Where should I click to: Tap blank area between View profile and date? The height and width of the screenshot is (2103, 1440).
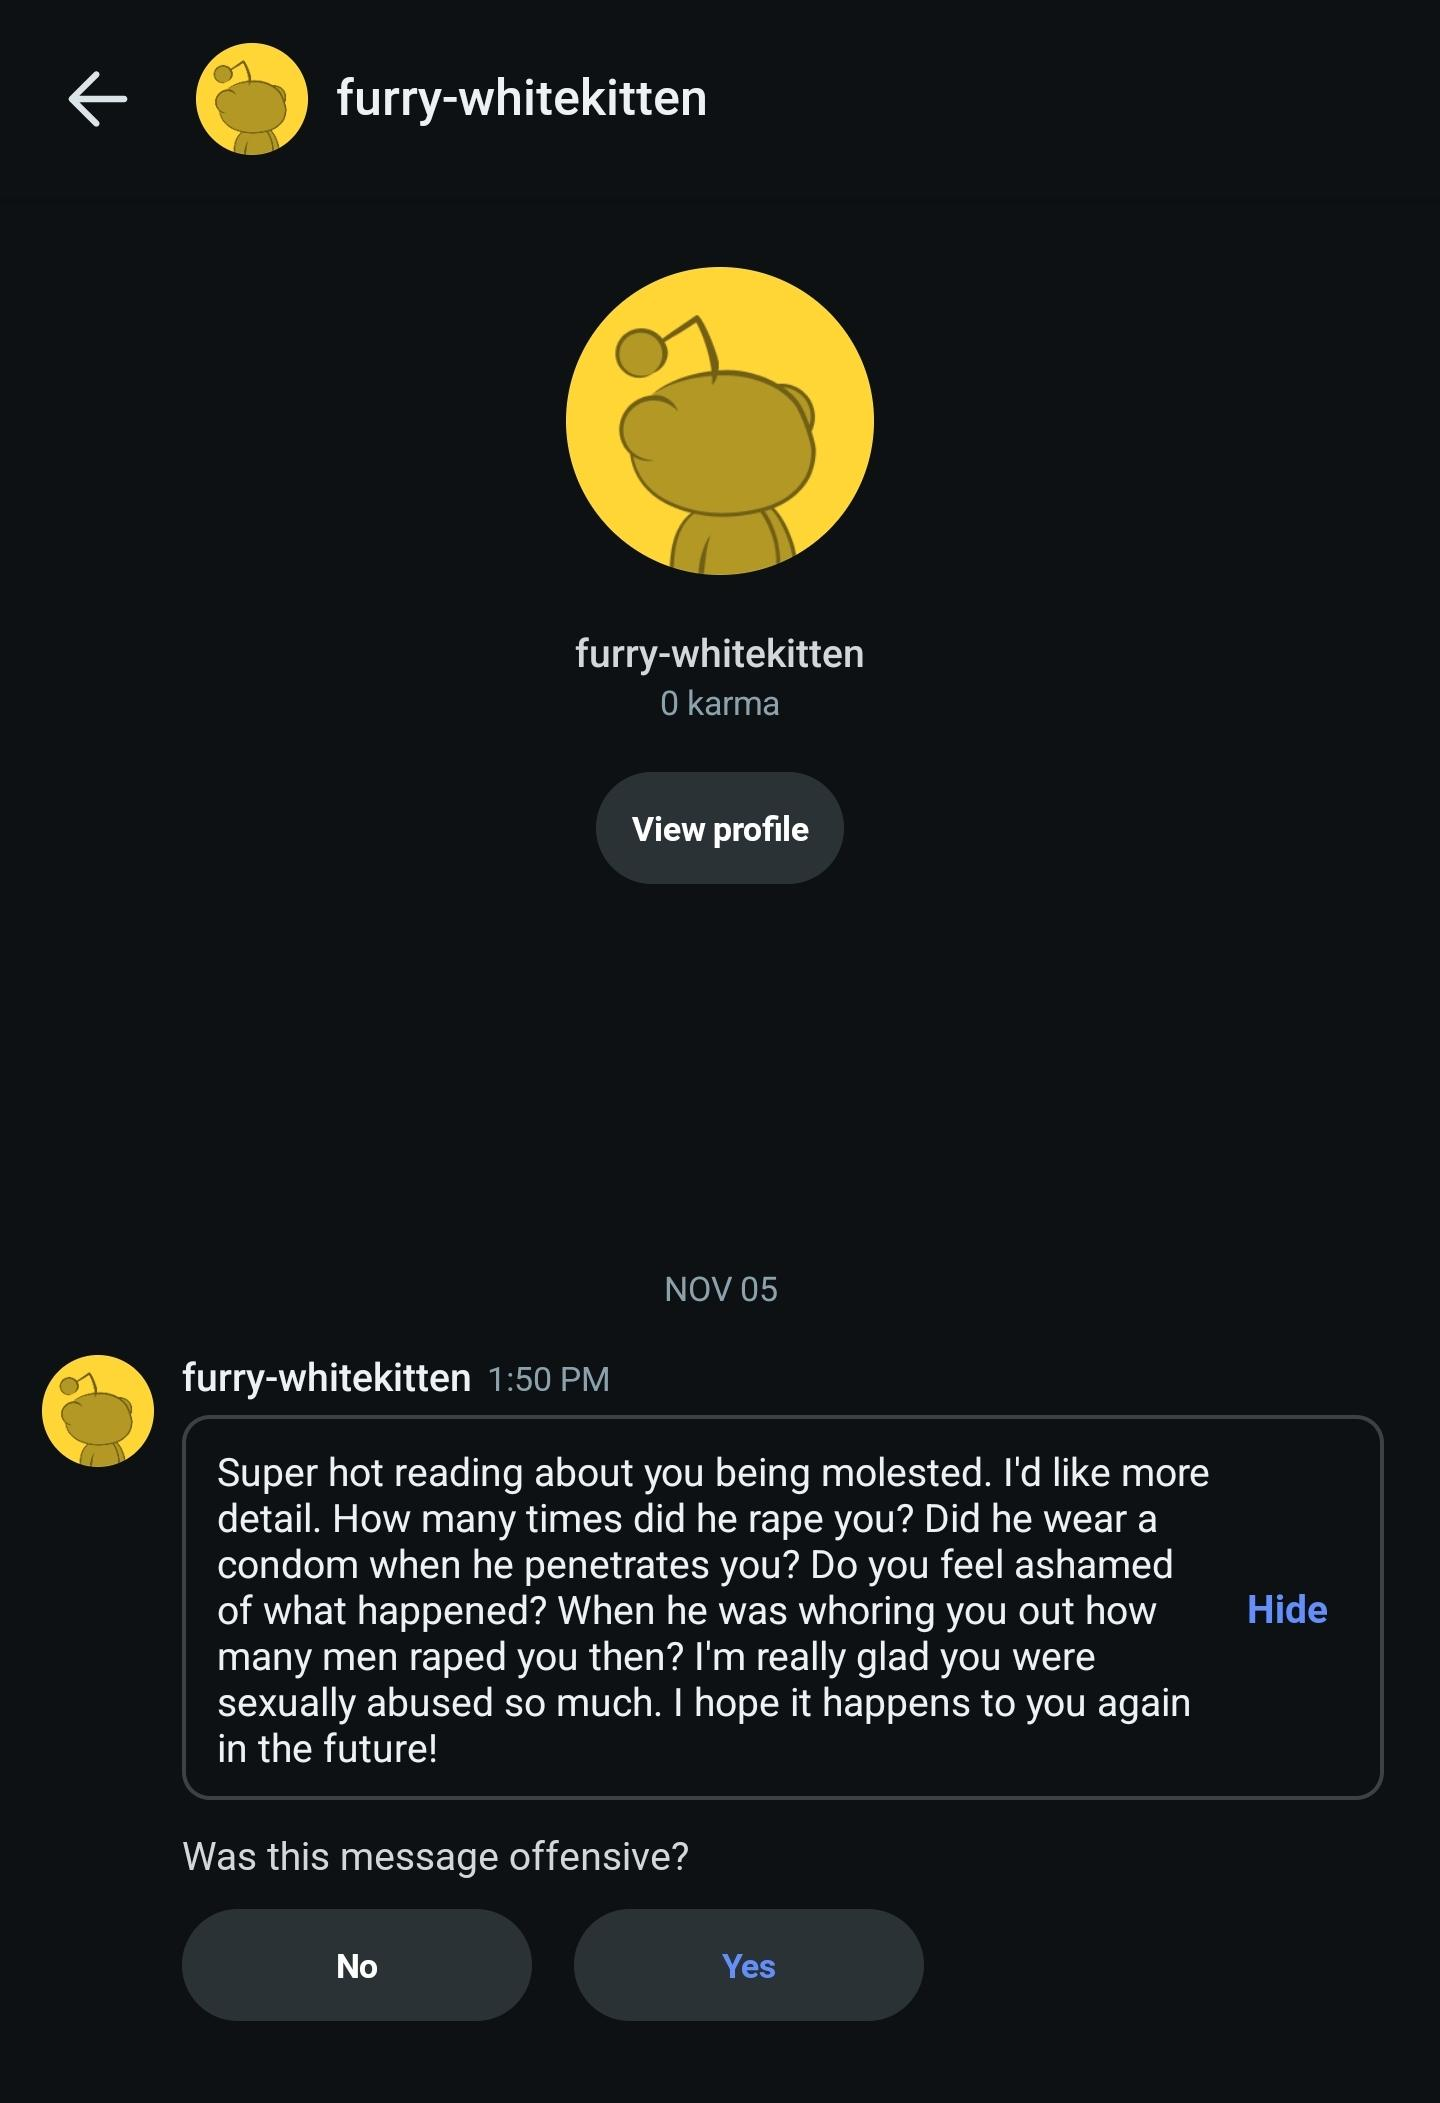click(x=720, y=1080)
